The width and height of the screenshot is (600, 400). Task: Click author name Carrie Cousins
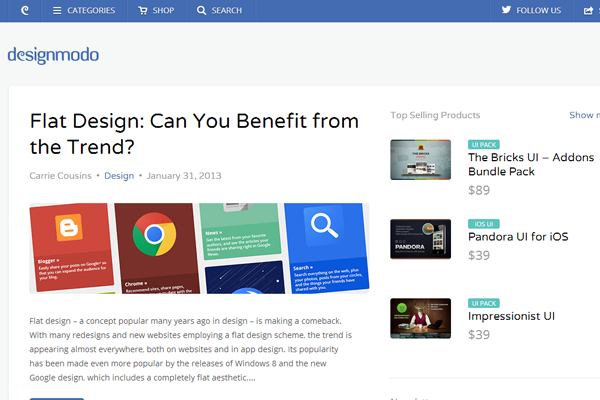pos(60,176)
